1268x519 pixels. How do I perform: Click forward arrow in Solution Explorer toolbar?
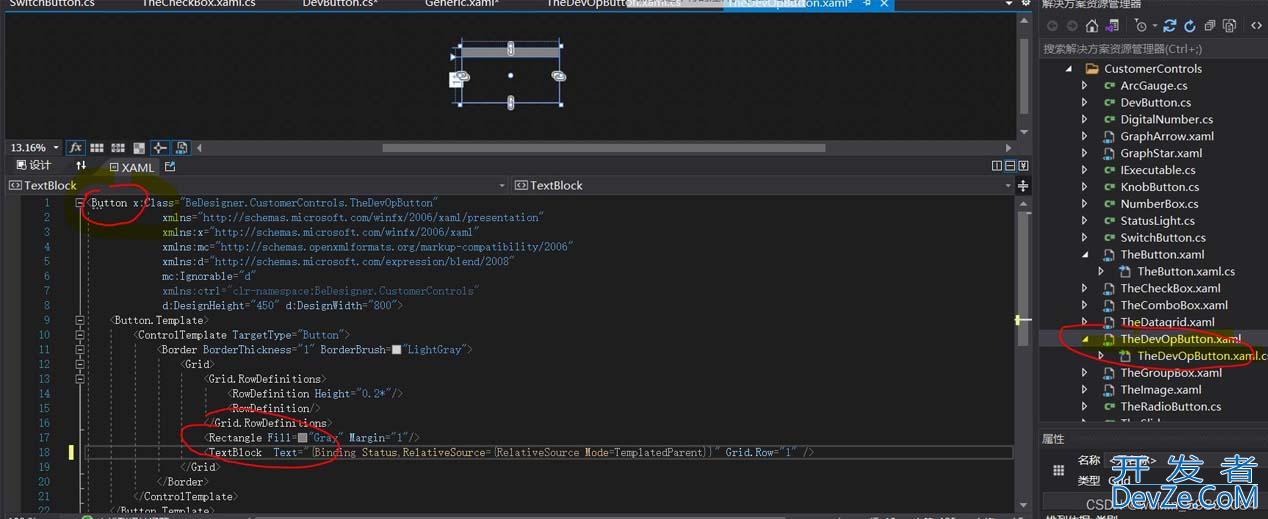[1071, 26]
